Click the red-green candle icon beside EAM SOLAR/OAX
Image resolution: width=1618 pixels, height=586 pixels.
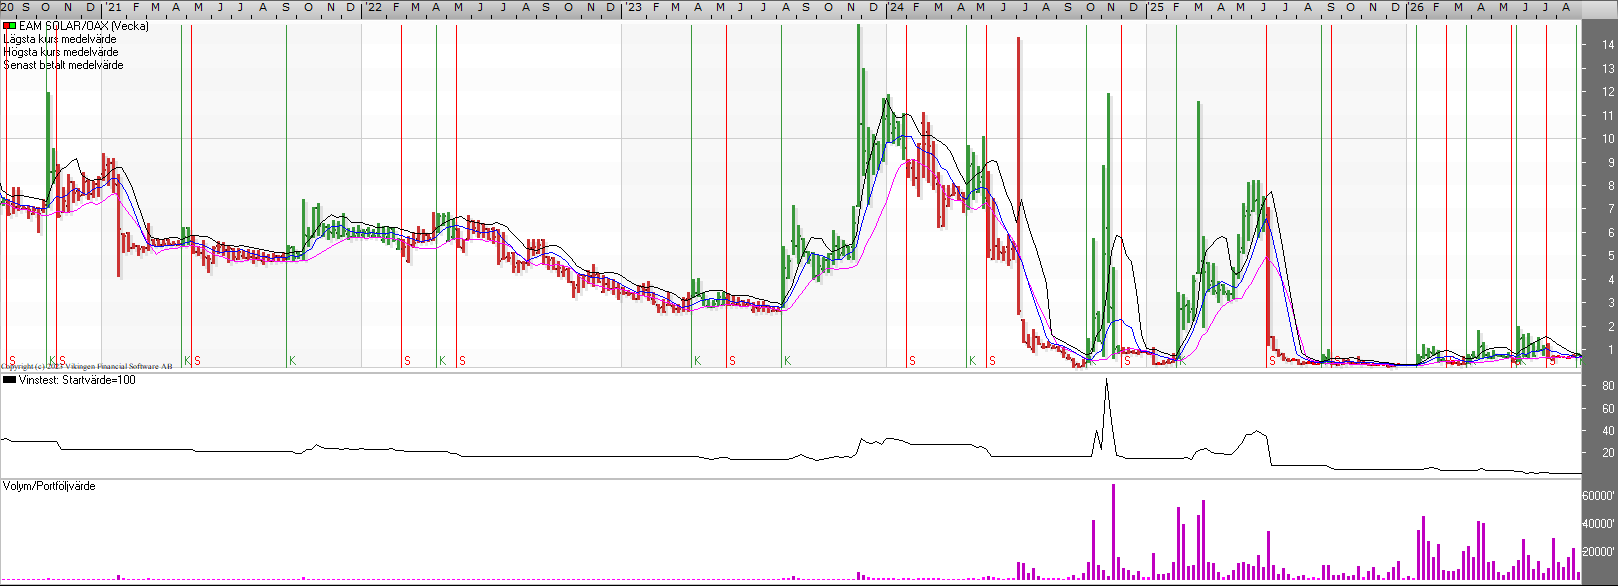click(x=10, y=26)
